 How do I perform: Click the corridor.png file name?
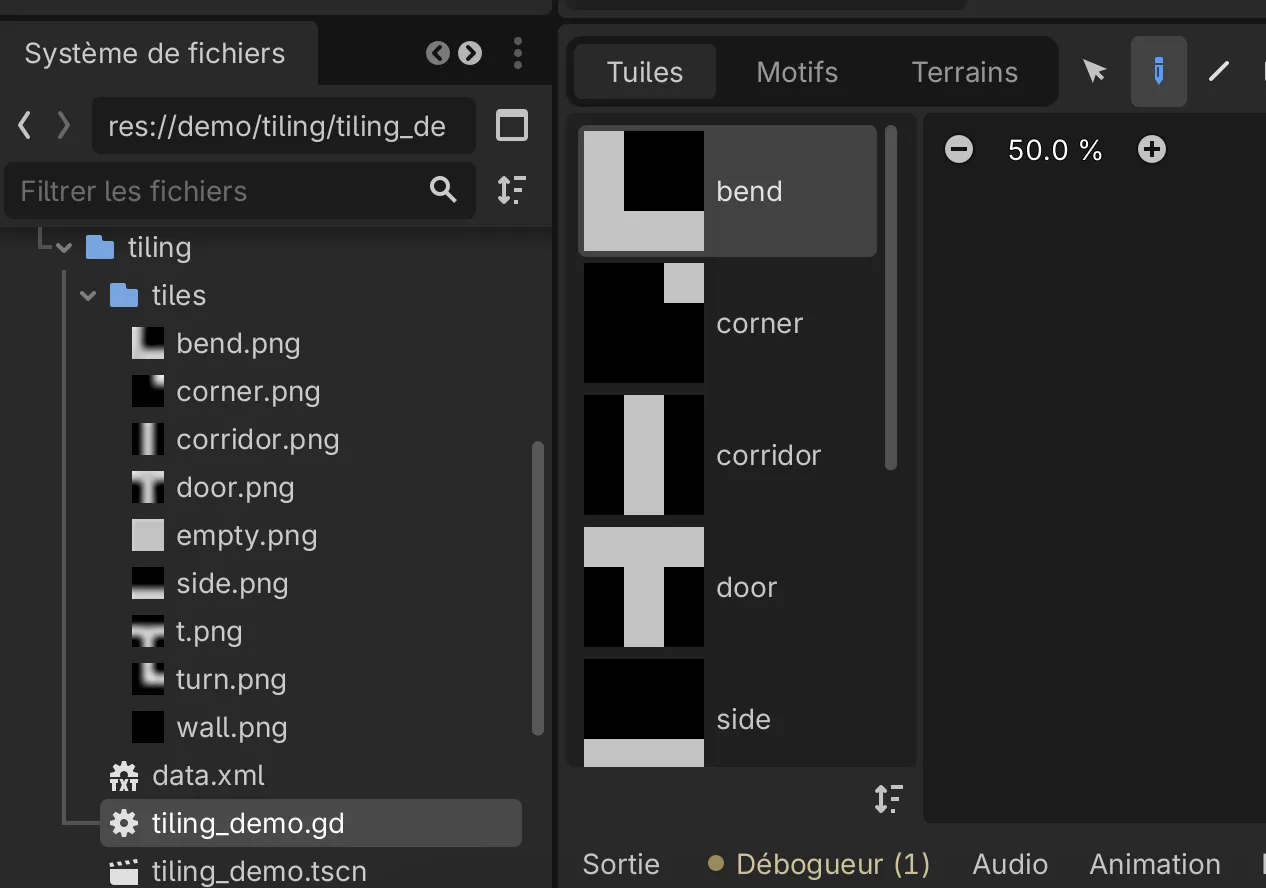(x=257, y=439)
